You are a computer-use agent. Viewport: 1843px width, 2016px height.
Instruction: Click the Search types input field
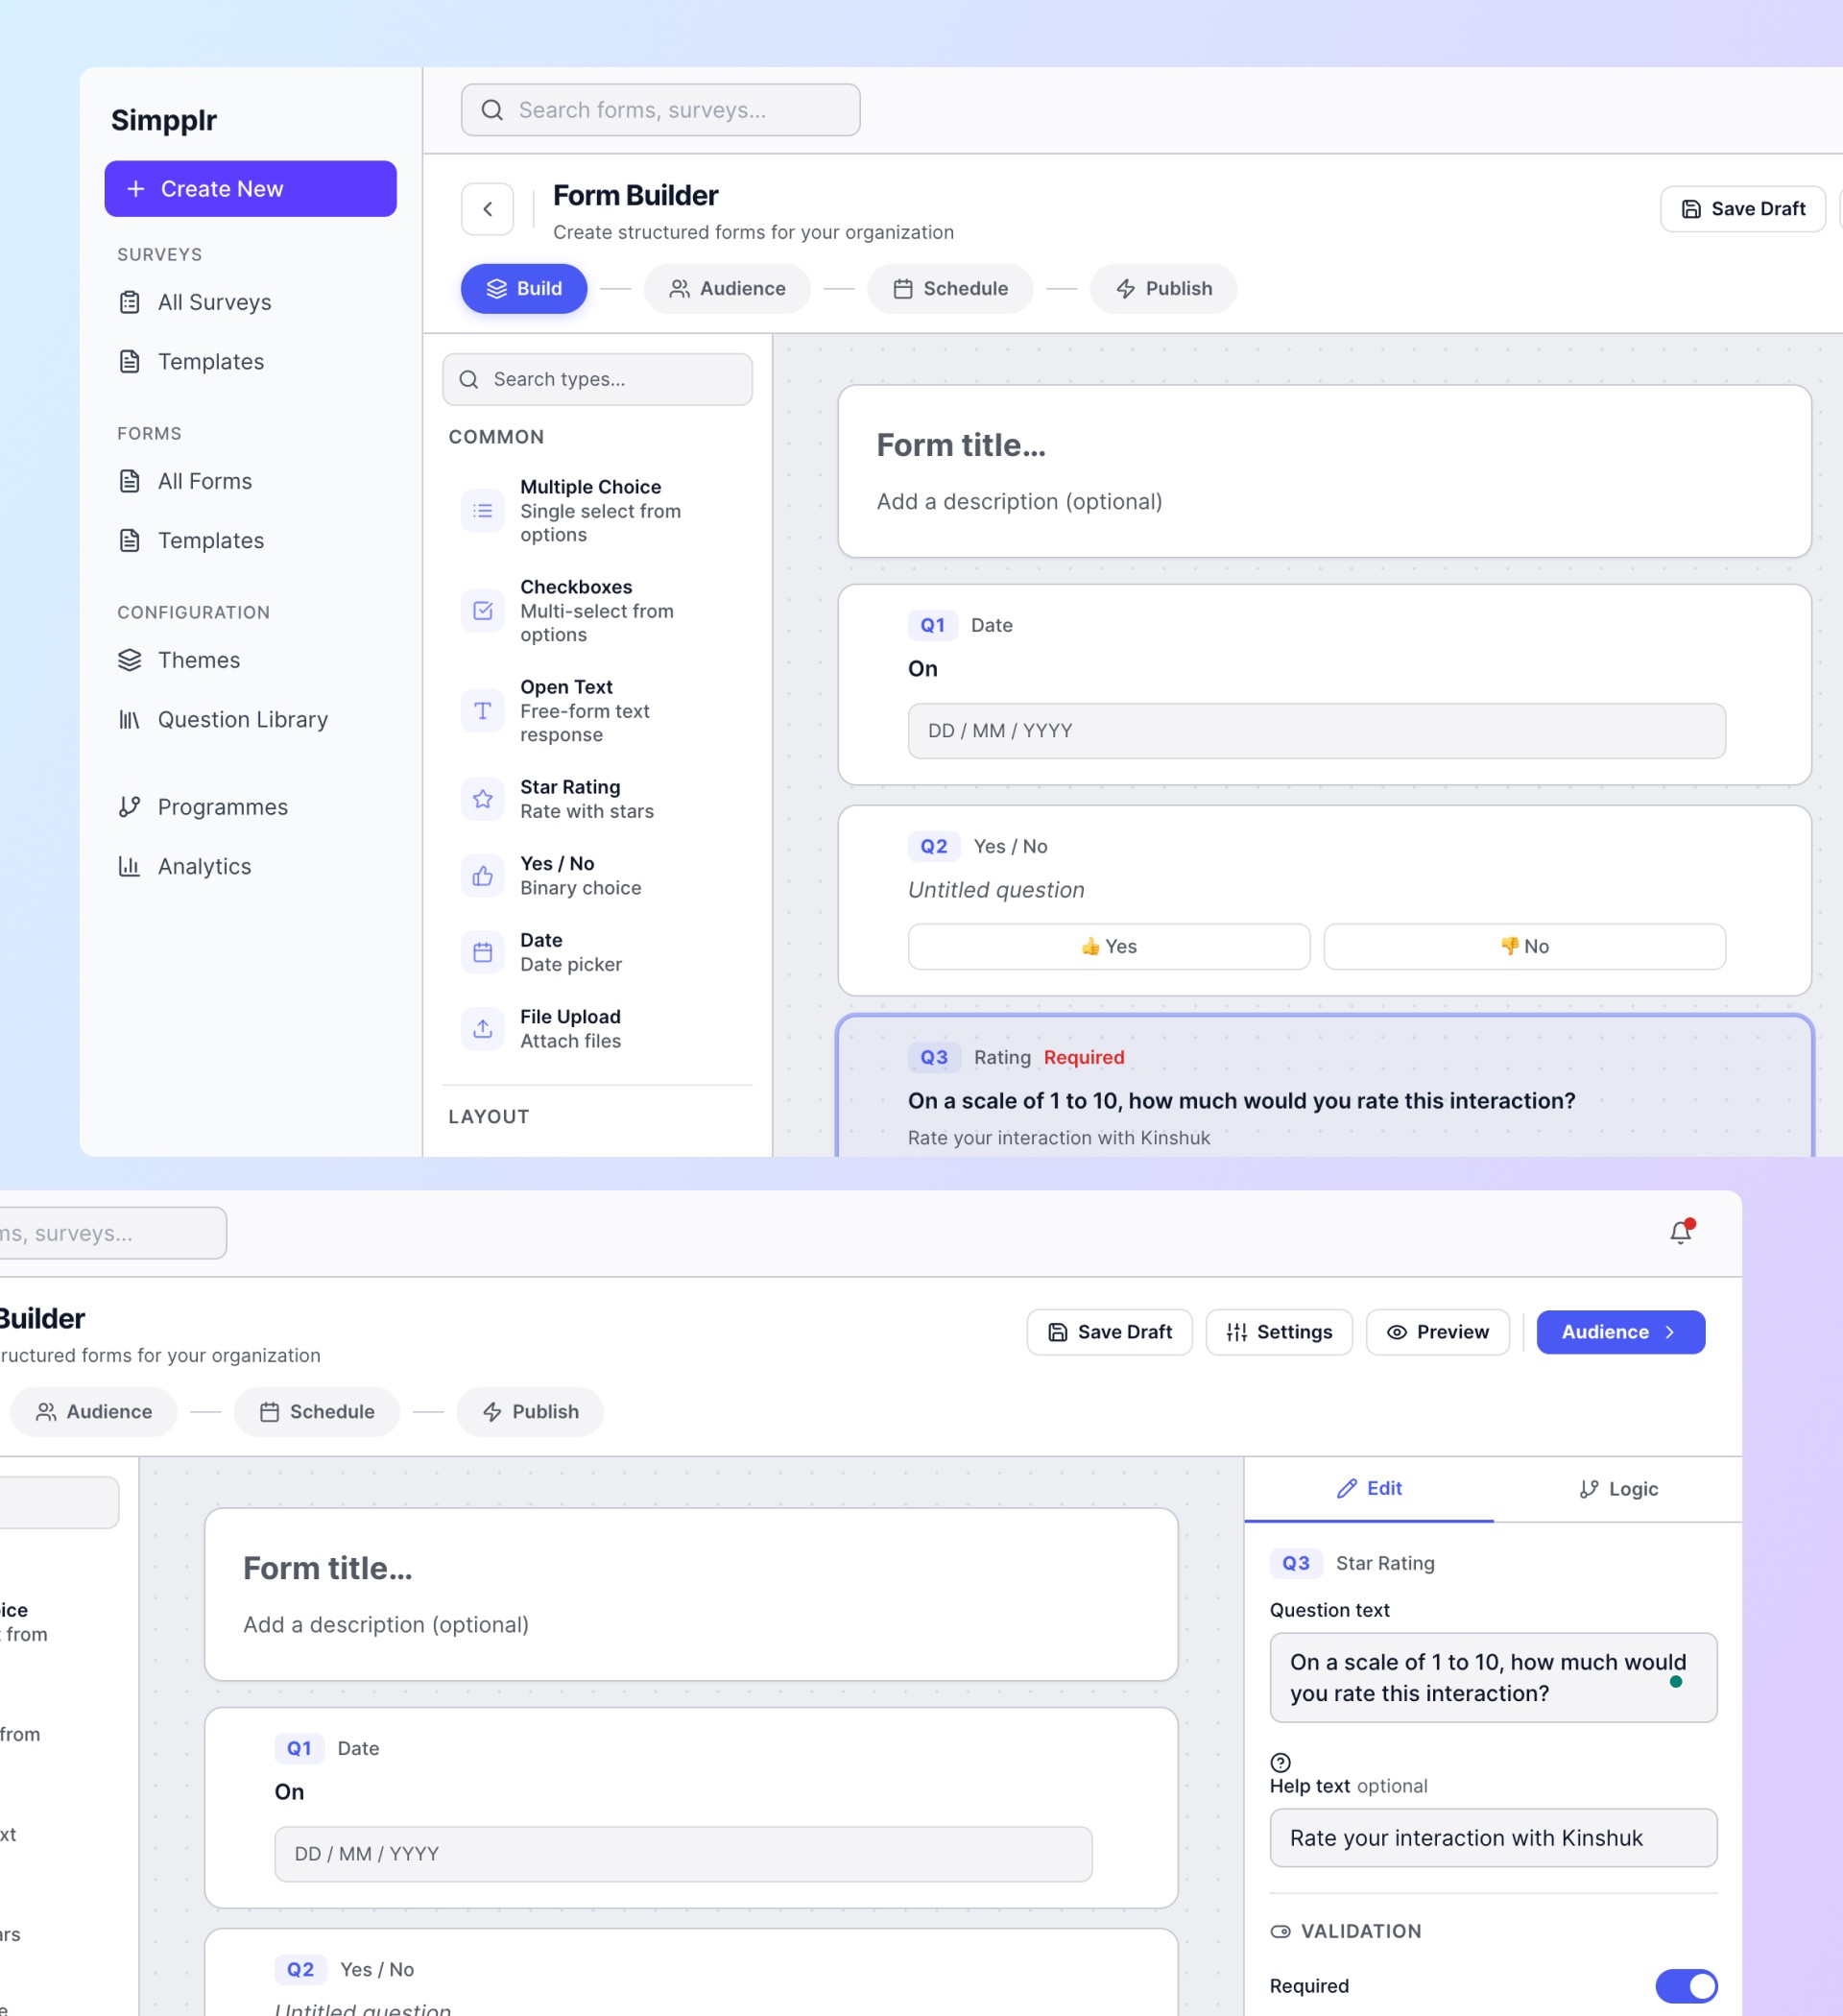pos(597,379)
